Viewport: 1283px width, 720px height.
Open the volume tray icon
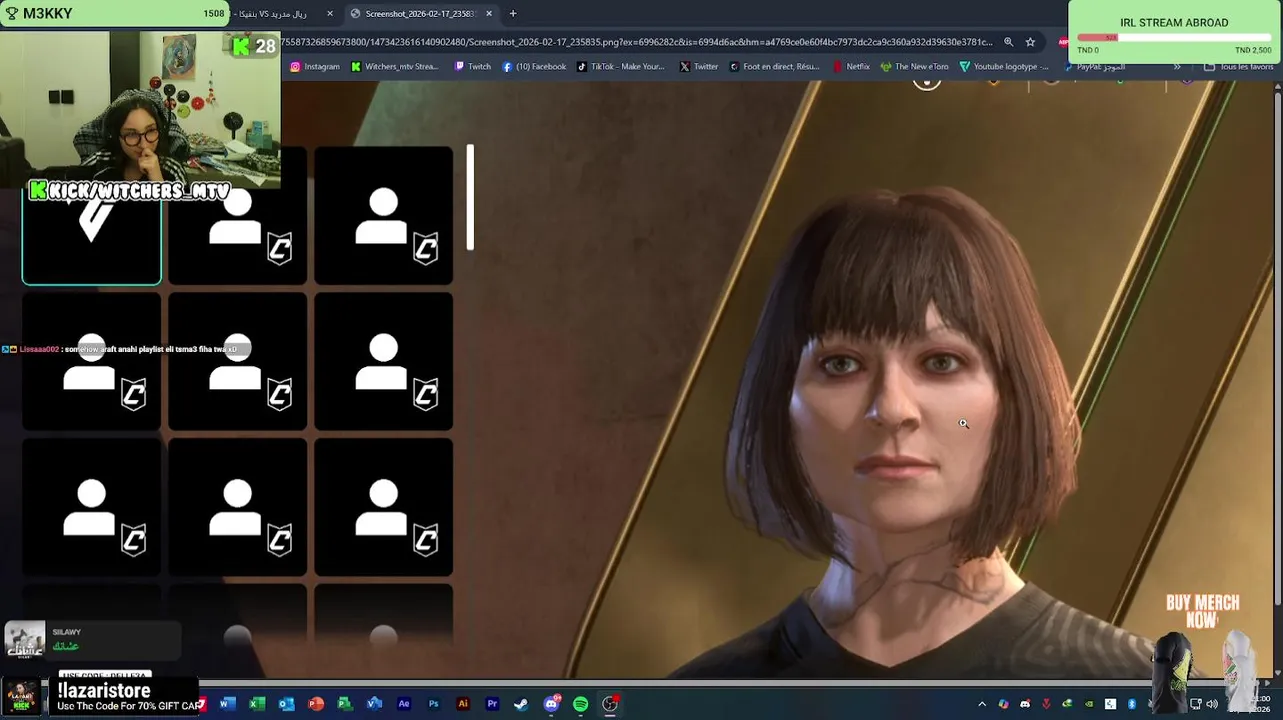1212,704
